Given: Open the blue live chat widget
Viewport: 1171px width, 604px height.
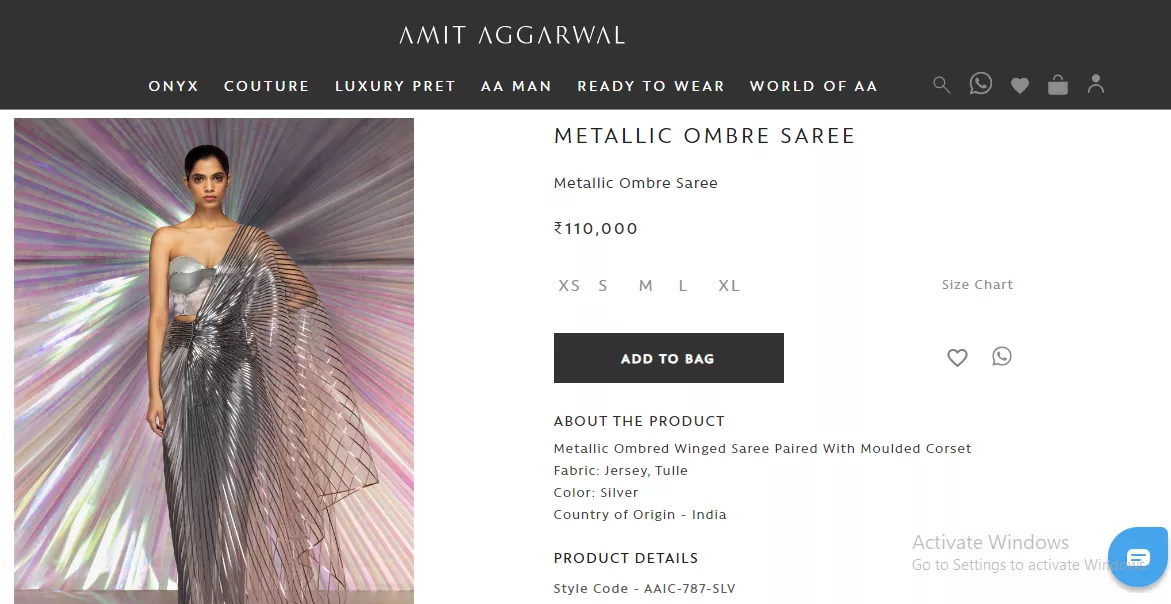Looking at the screenshot, I should (1138, 557).
